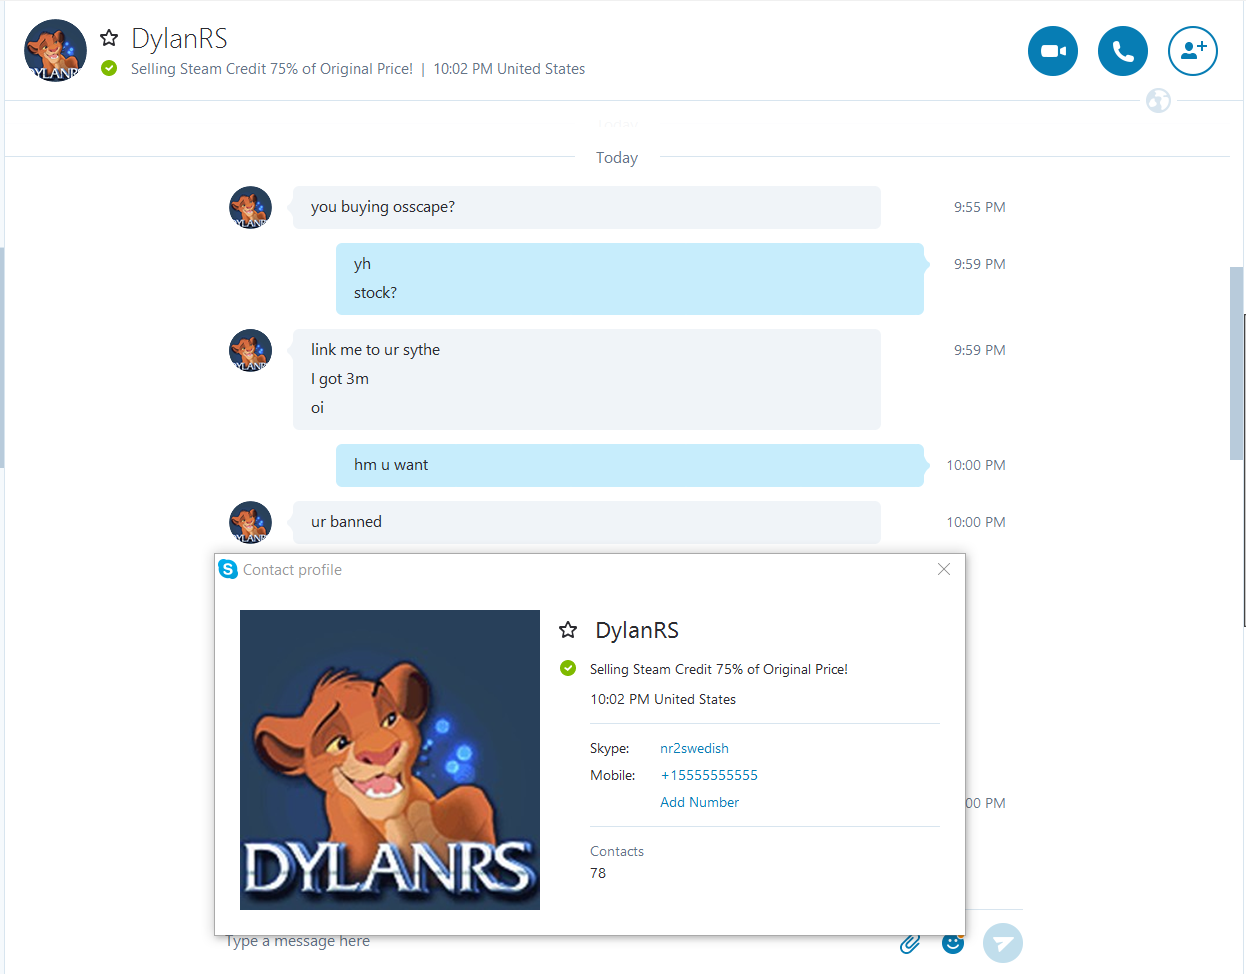This screenshot has width=1246, height=974.
Task: Open DylanRS avatar in the chat header
Action: click(55, 50)
